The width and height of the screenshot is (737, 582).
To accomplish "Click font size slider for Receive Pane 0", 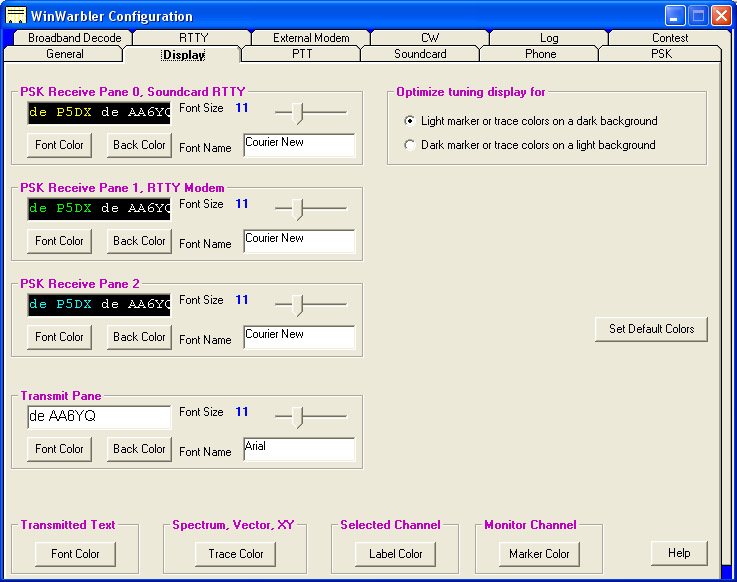I will click(x=311, y=113).
